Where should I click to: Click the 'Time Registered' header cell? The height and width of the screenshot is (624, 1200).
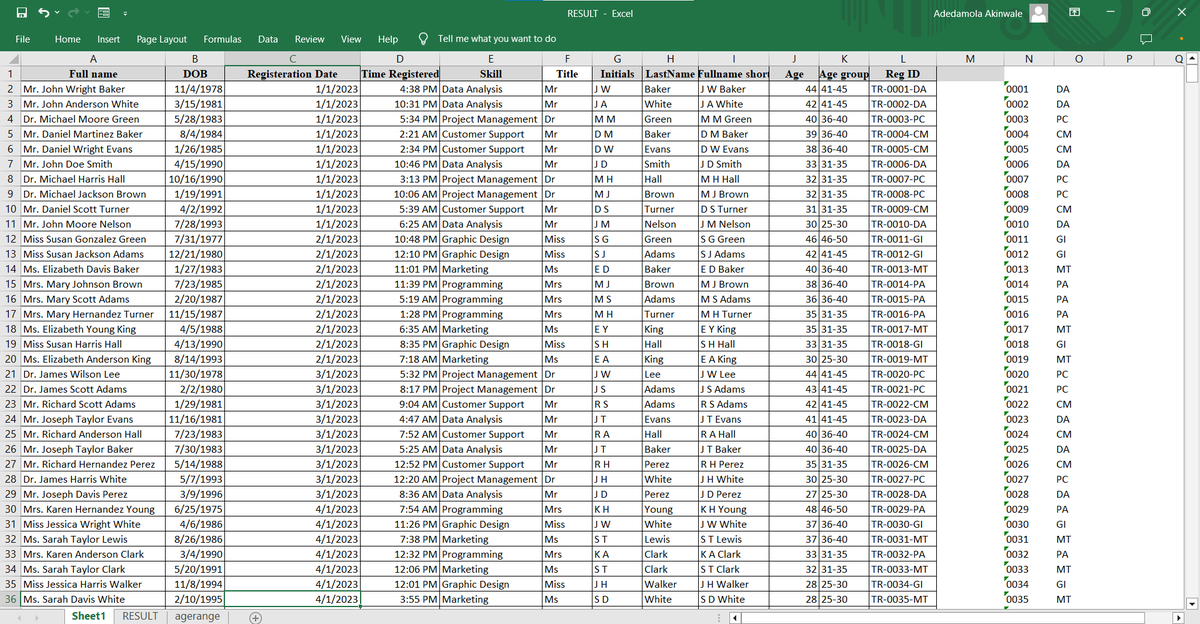[x=400, y=74]
